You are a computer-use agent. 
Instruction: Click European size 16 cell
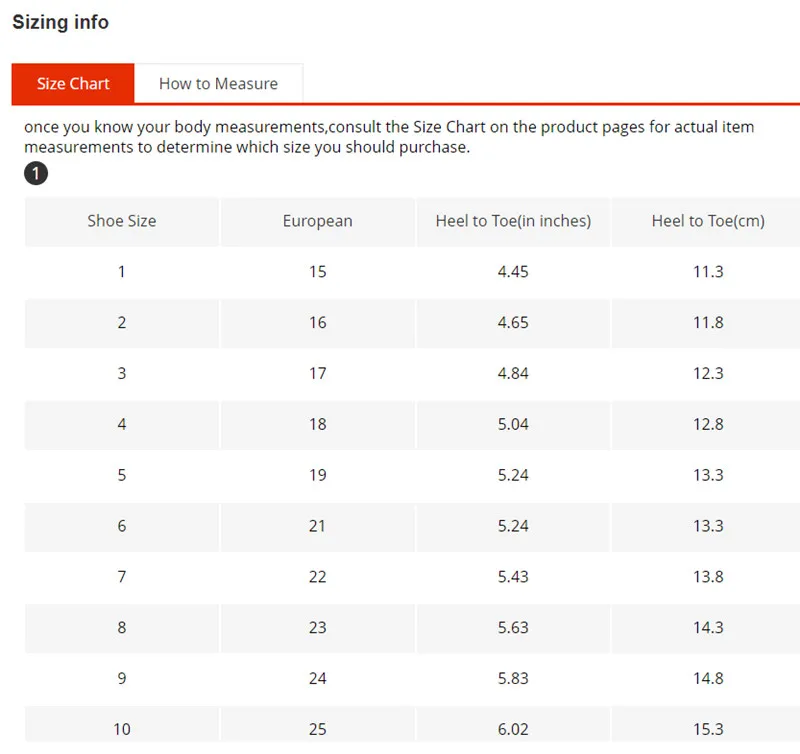317,323
